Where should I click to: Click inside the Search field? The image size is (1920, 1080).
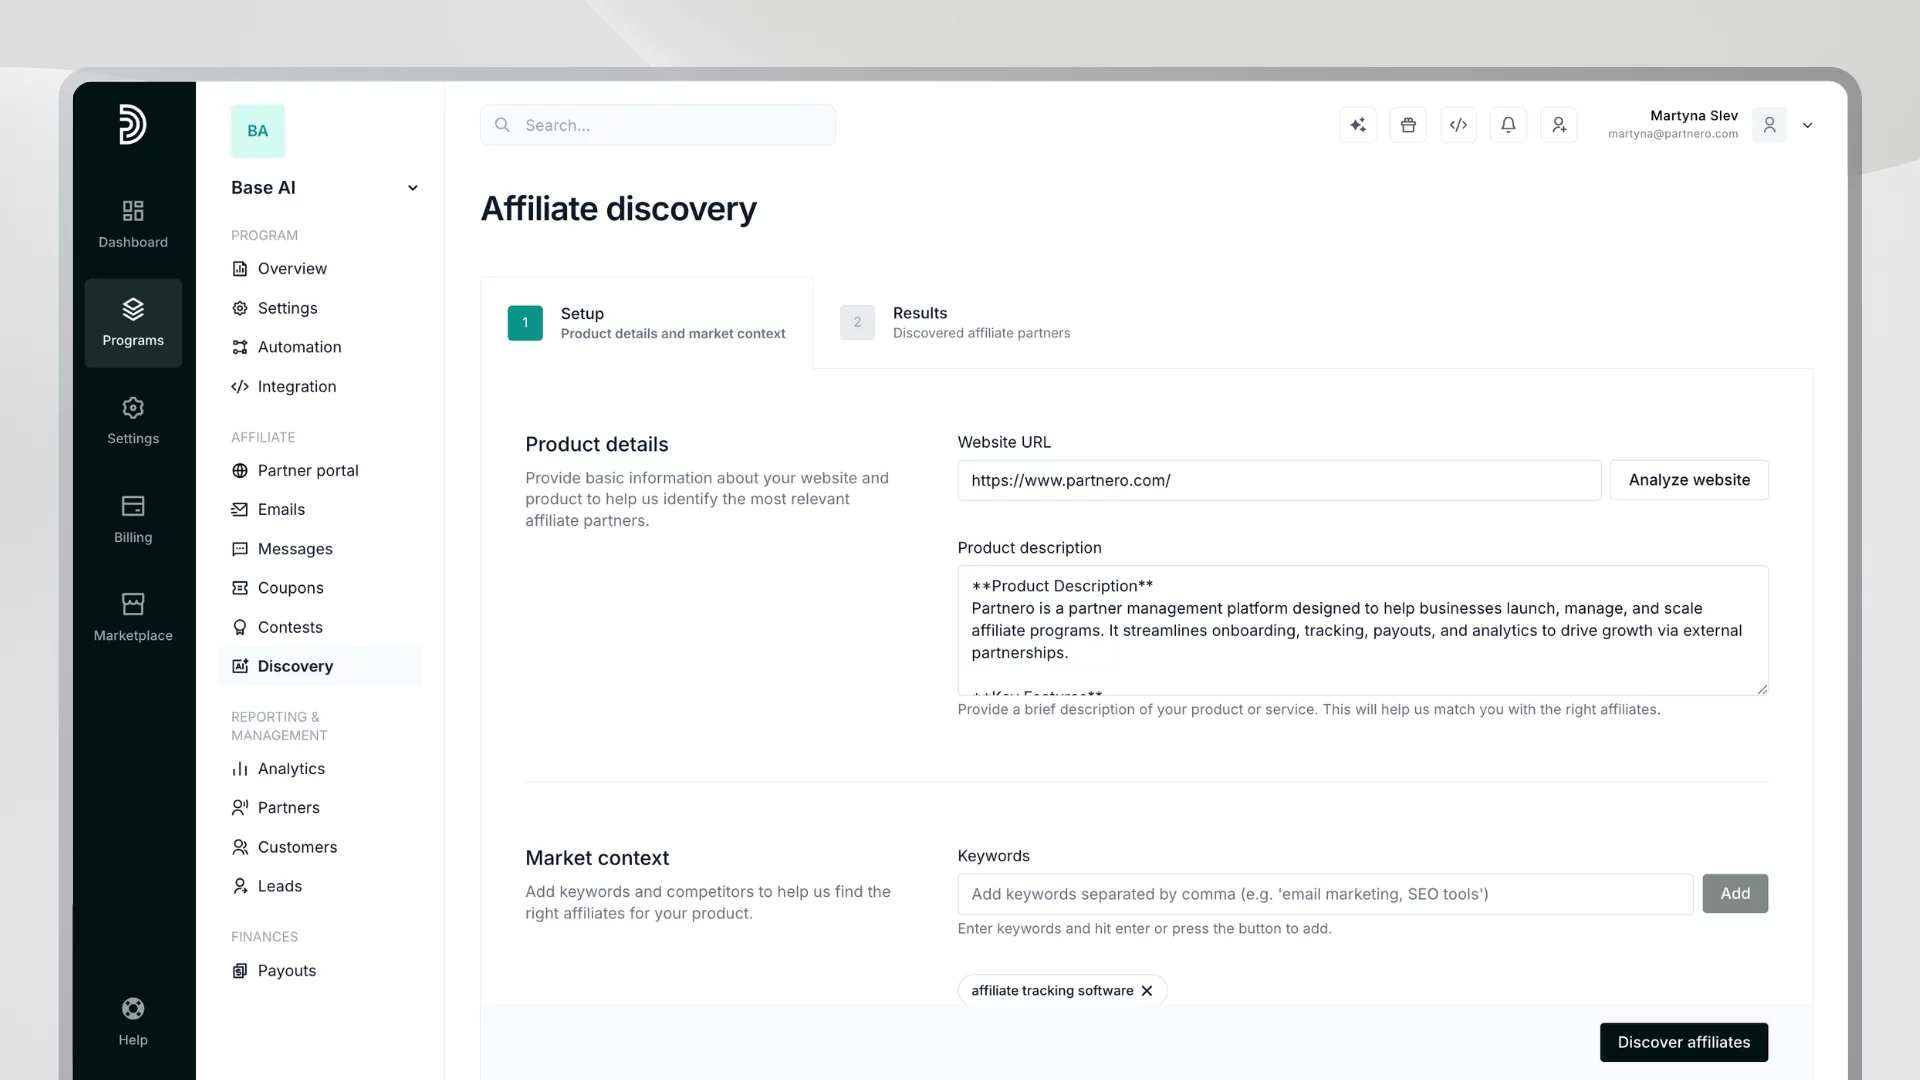(657, 124)
